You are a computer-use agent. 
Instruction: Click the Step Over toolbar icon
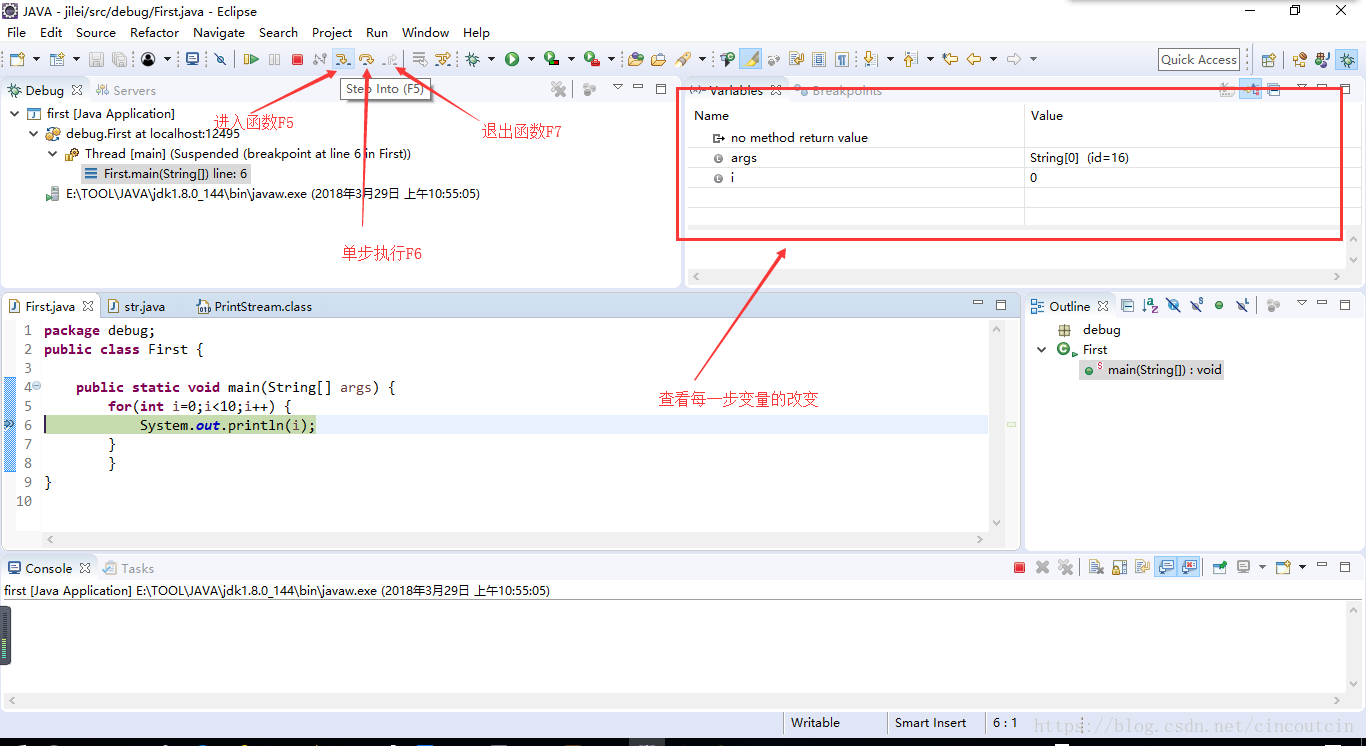367,60
